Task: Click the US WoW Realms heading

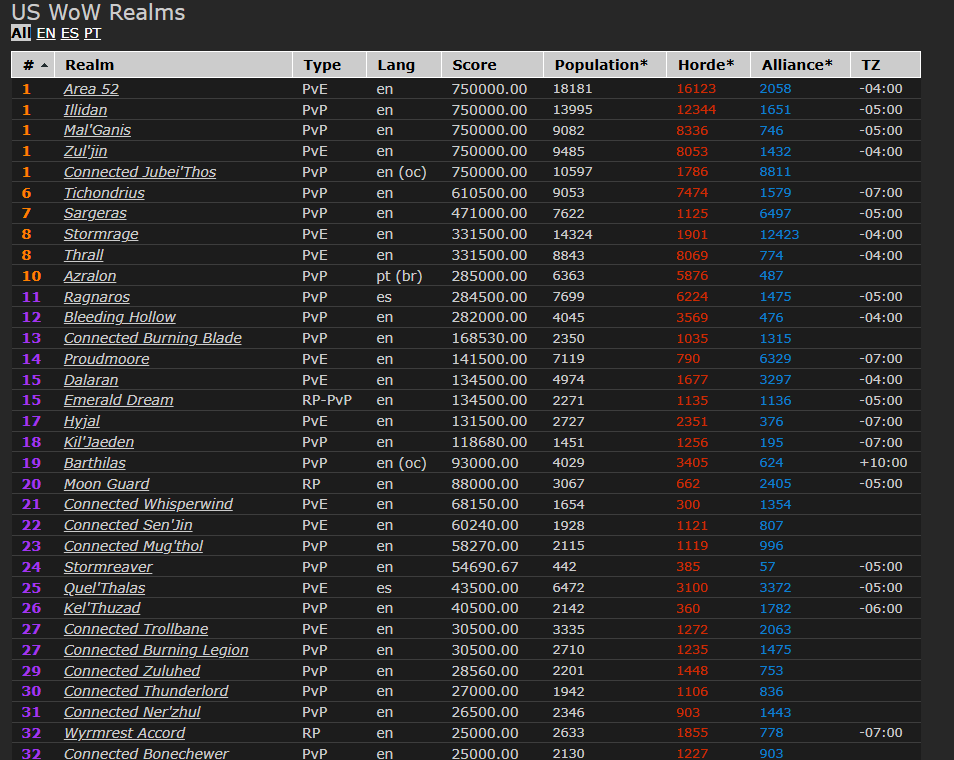Action: pyautogui.click(x=99, y=12)
